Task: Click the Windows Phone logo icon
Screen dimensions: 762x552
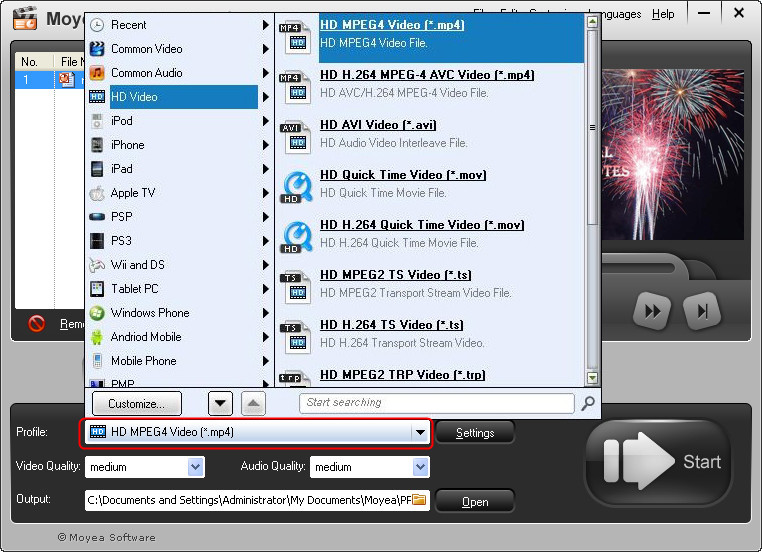Action: (97, 313)
